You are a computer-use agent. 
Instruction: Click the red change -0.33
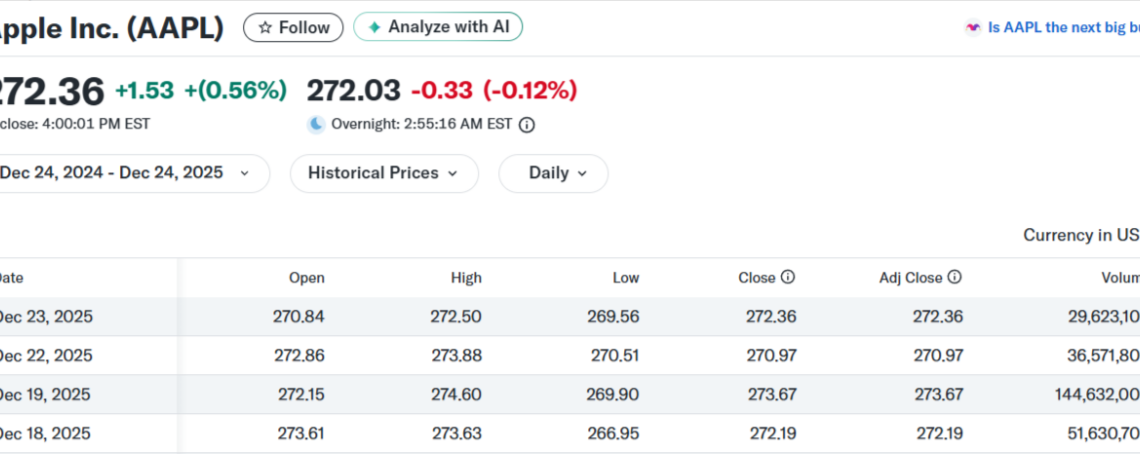tap(442, 90)
